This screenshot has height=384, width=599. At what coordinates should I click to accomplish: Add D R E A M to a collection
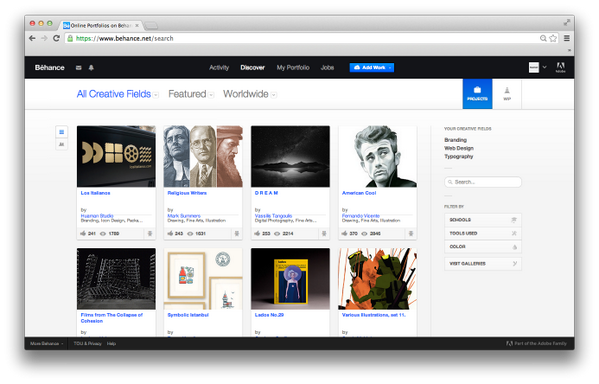click(x=324, y=233)
